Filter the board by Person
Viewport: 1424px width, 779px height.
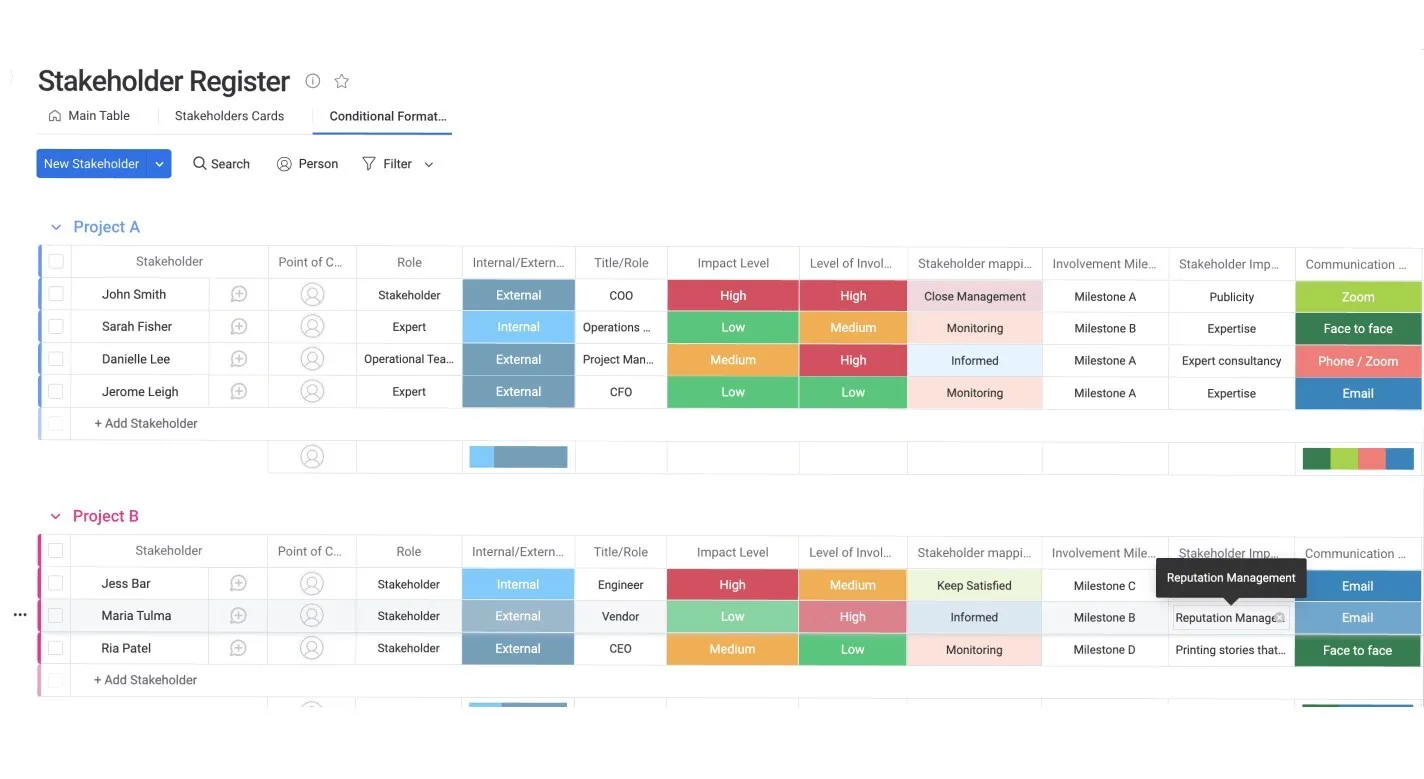307,164
